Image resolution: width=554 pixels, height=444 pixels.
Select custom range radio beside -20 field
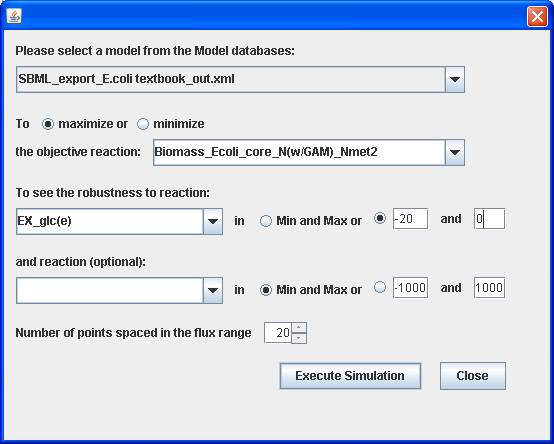(x=380, y=218)
